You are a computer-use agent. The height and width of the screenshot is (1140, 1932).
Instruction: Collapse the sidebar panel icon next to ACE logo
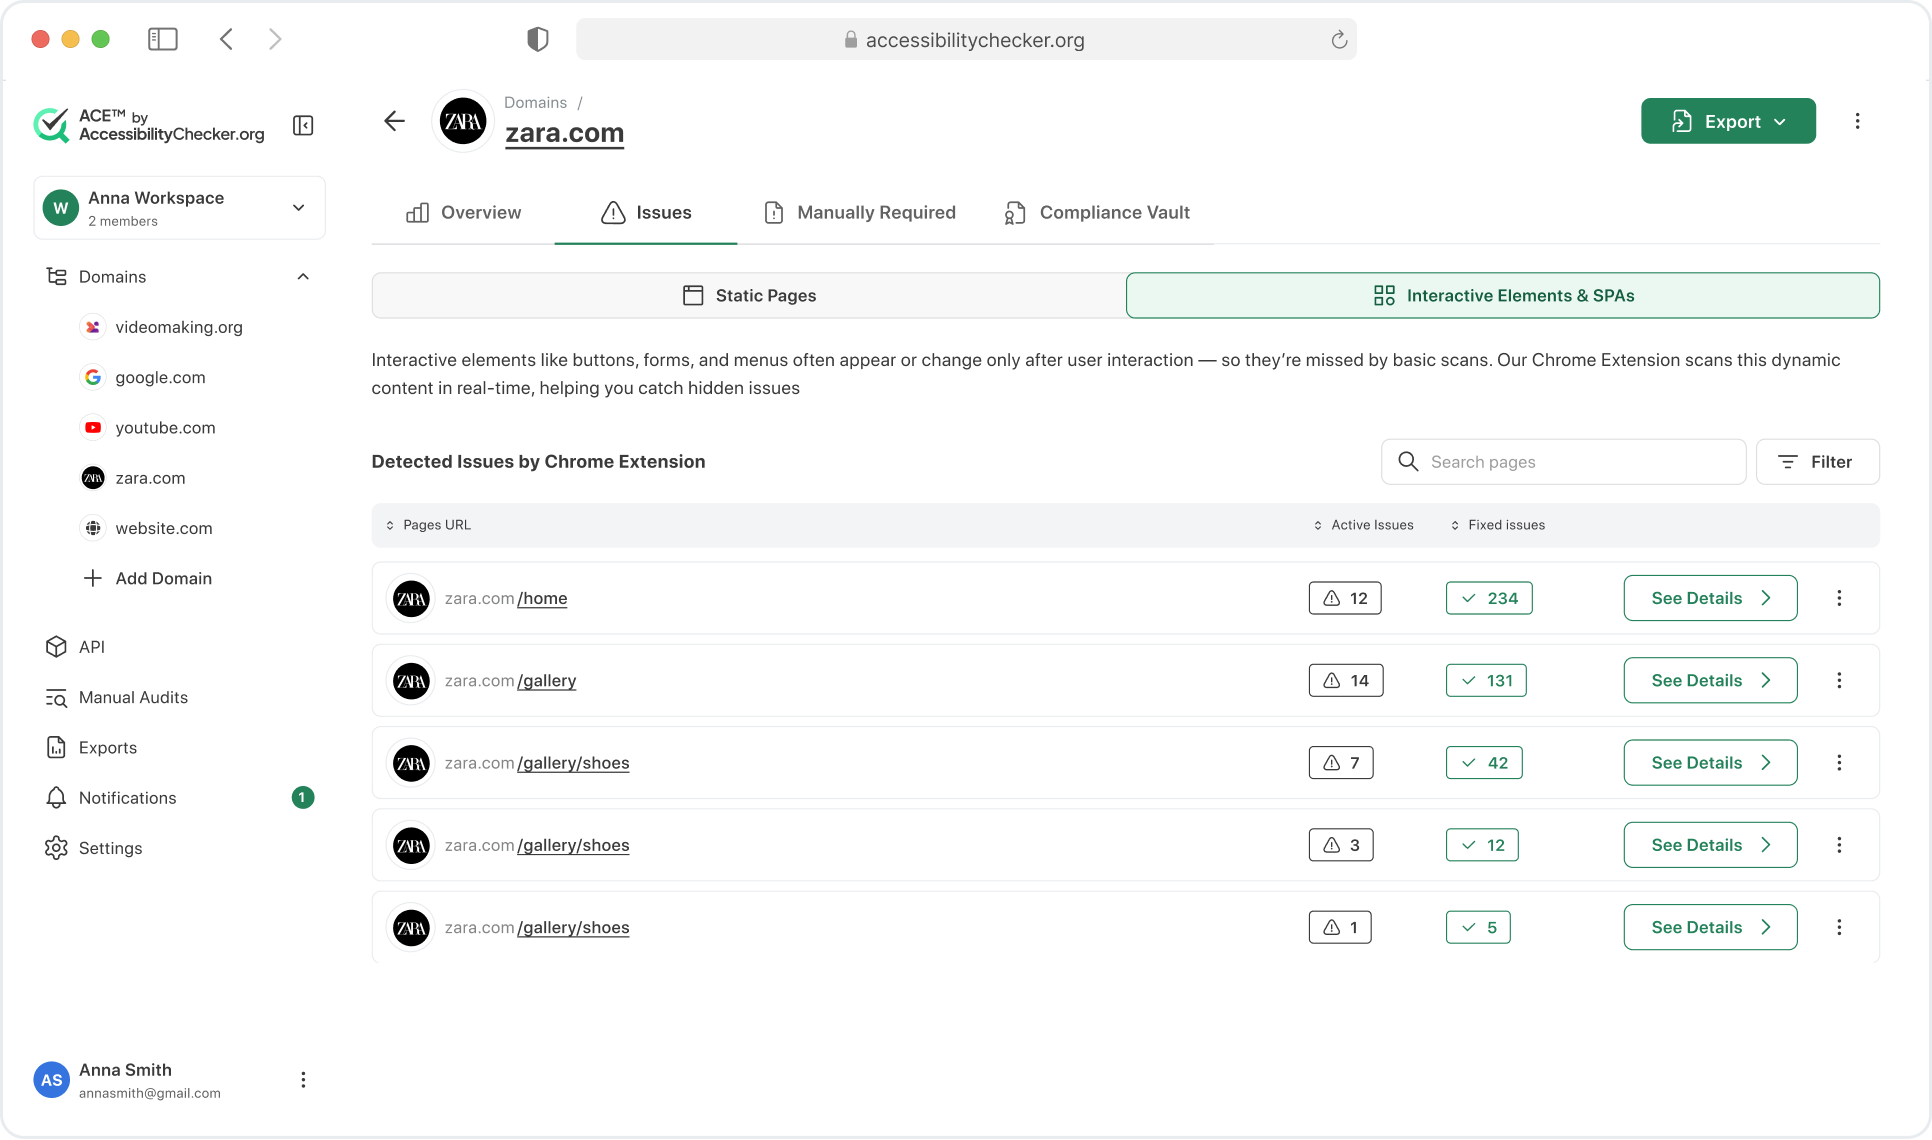coord(303,125)
